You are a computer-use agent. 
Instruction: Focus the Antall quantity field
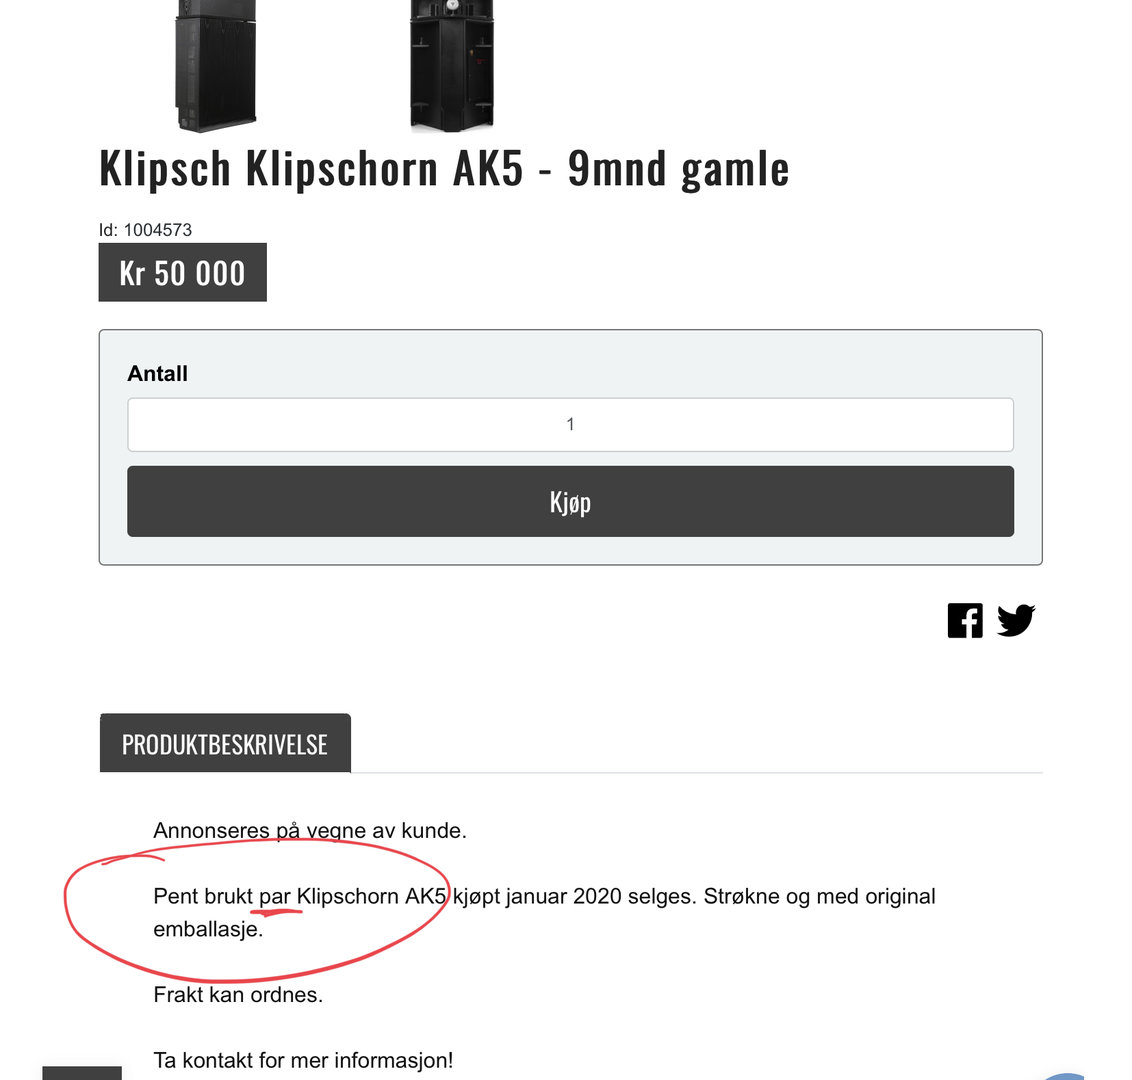(570, 424)
